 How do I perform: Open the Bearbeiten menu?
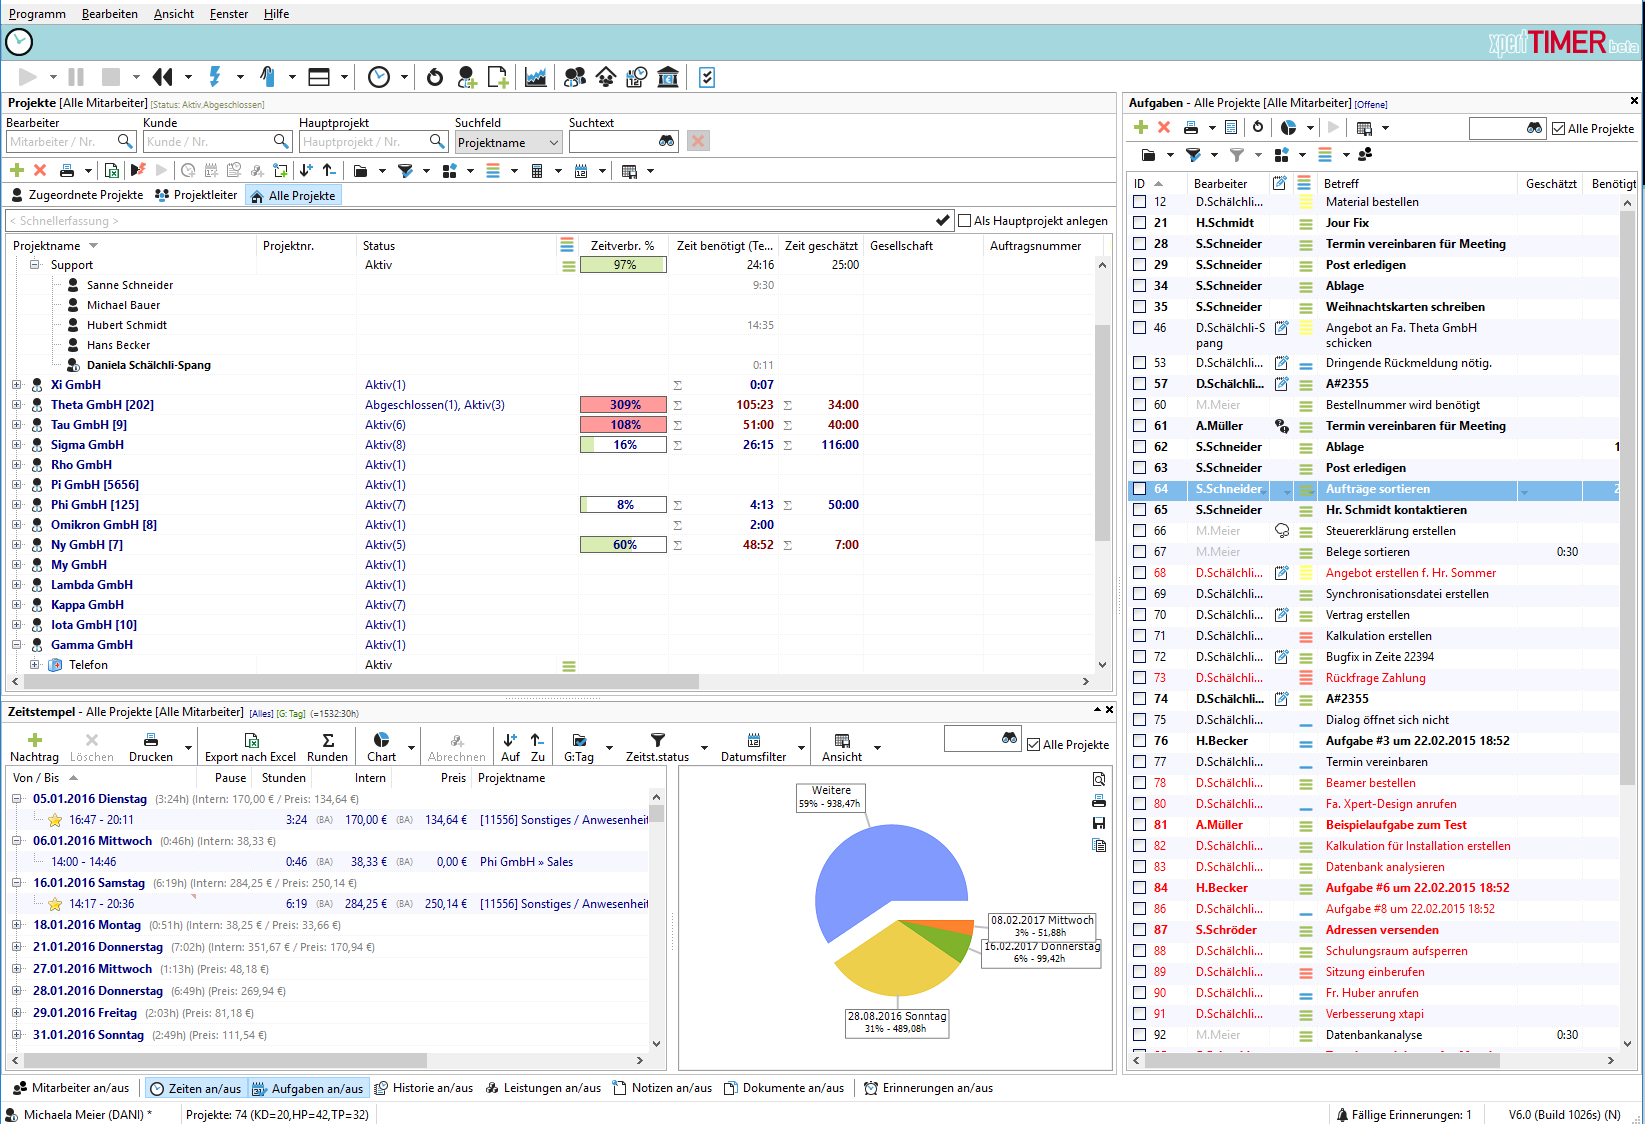click(110, 14)
